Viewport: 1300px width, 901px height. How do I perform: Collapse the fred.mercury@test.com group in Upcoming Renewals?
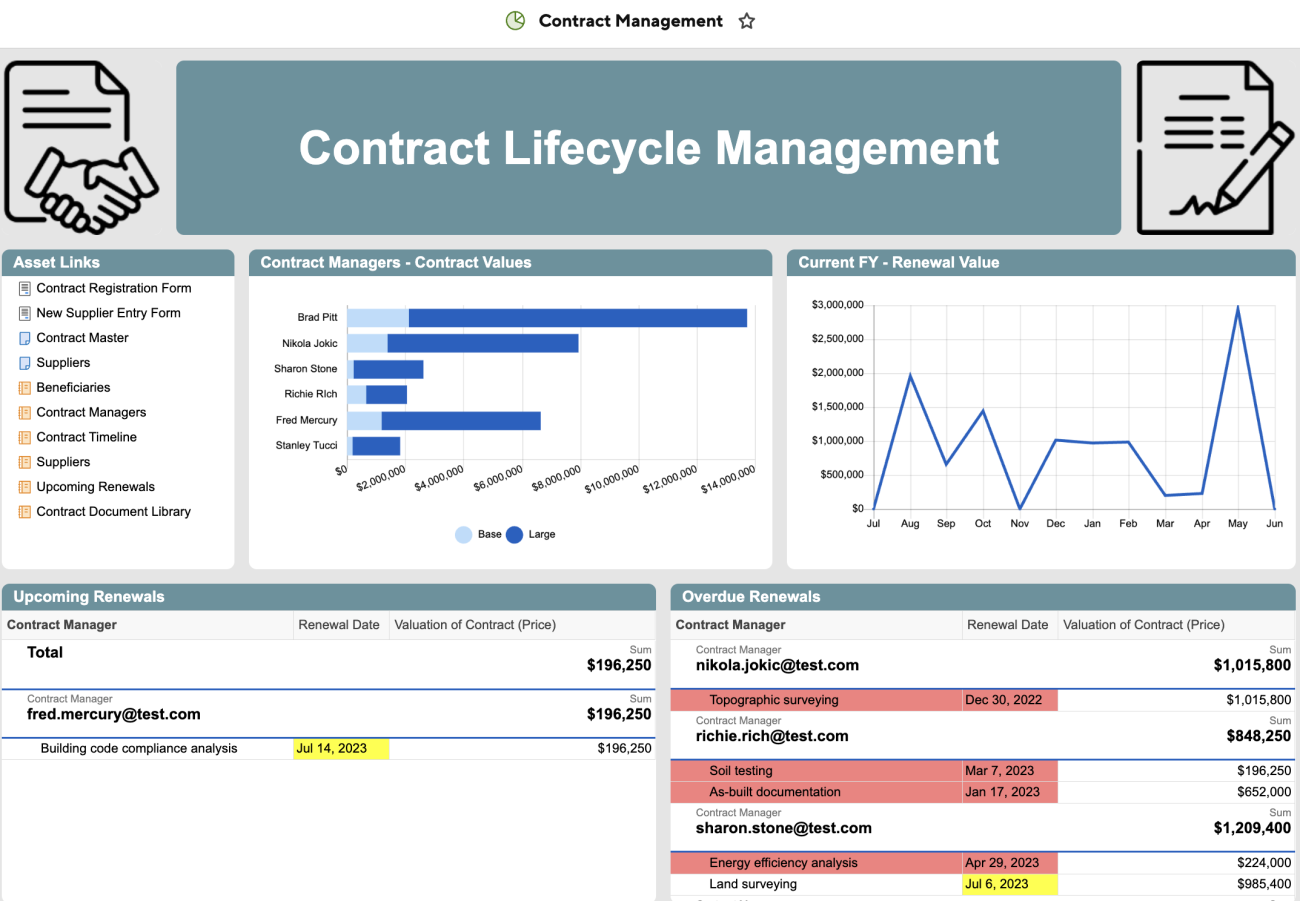tap(113, 714)
